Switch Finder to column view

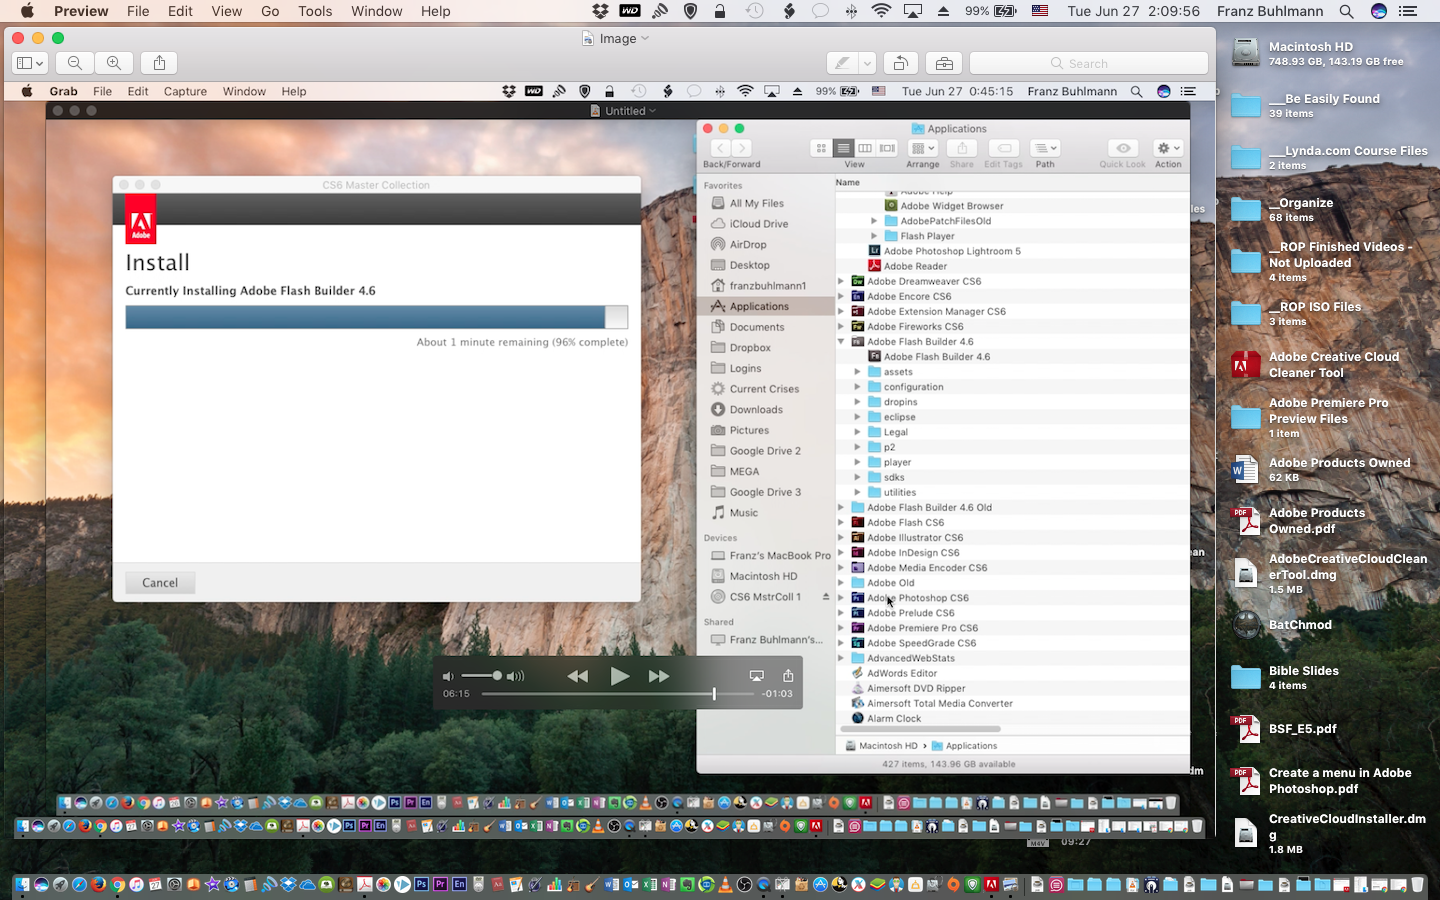pyautogui.click(x=865, y=148)
